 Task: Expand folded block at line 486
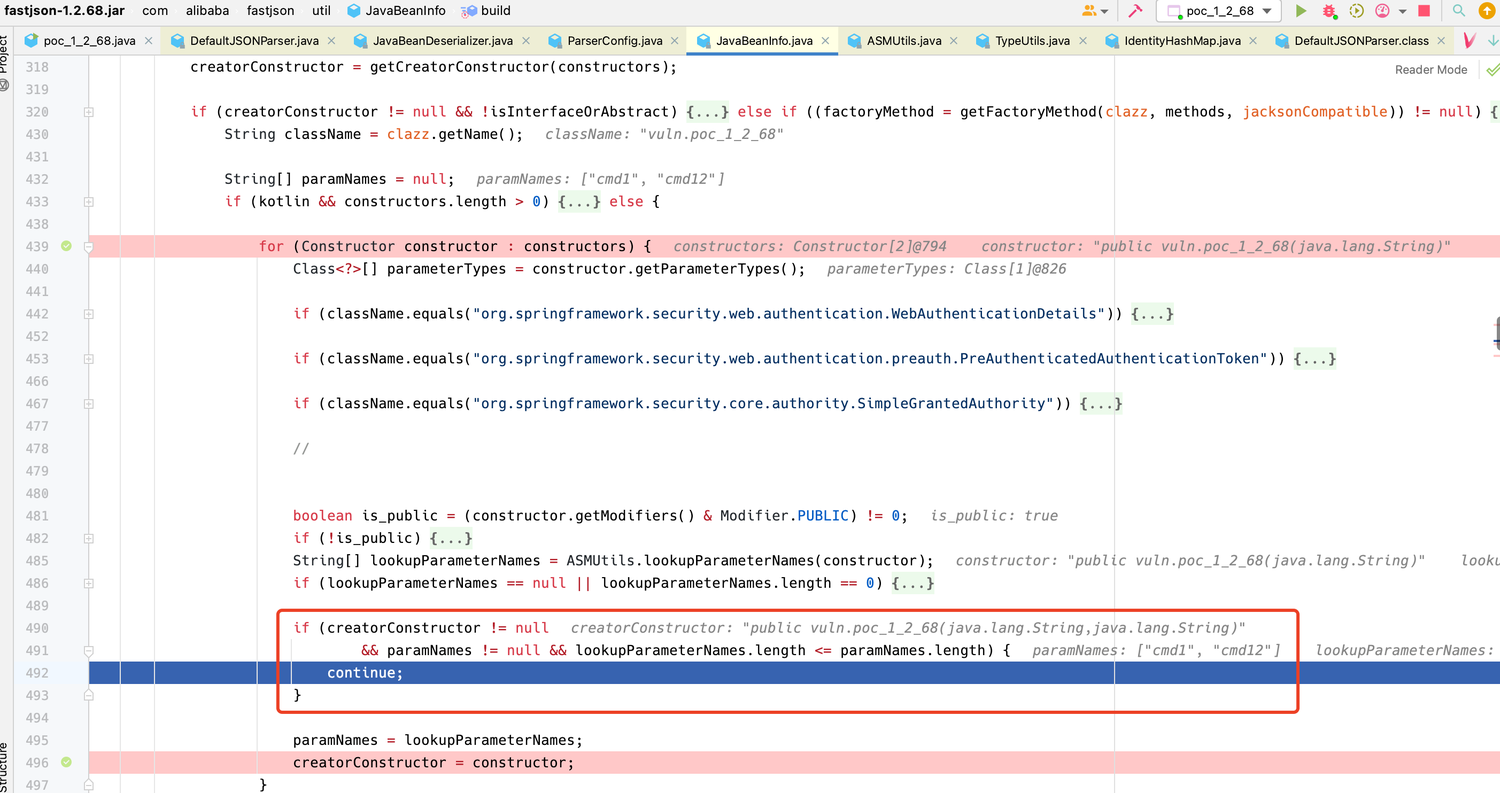89,583
